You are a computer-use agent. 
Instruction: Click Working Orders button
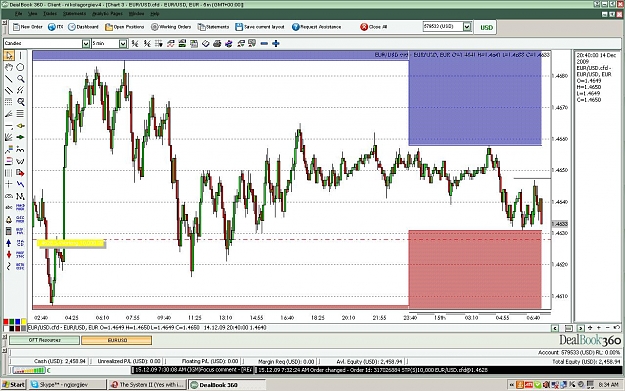tap(171, 27)
